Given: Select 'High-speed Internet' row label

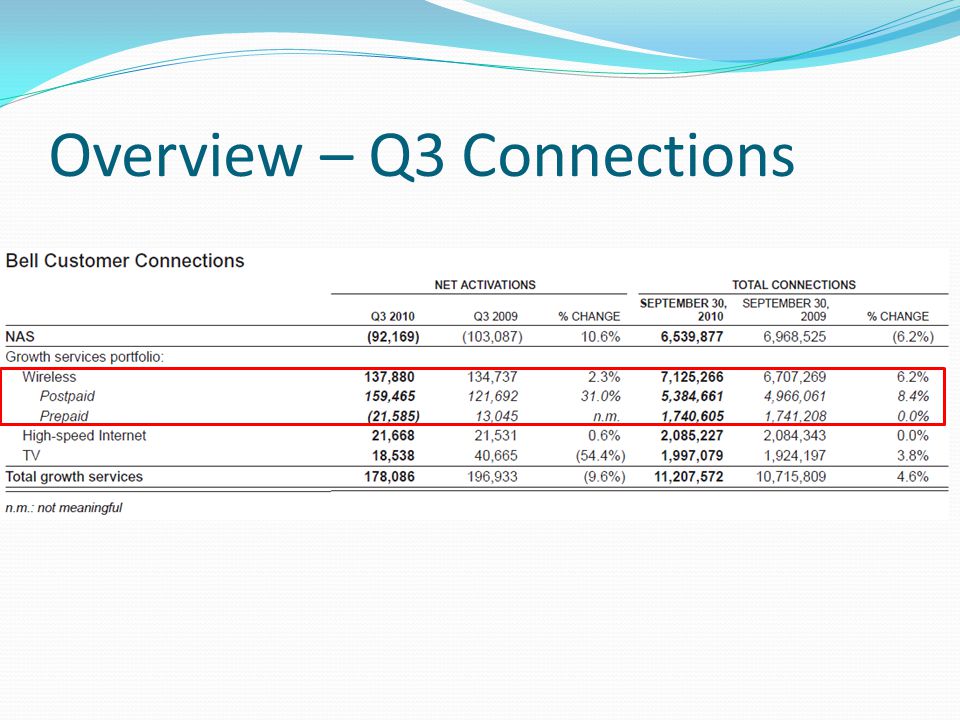Looking at the screenshot, I should [x=84, y=436].
